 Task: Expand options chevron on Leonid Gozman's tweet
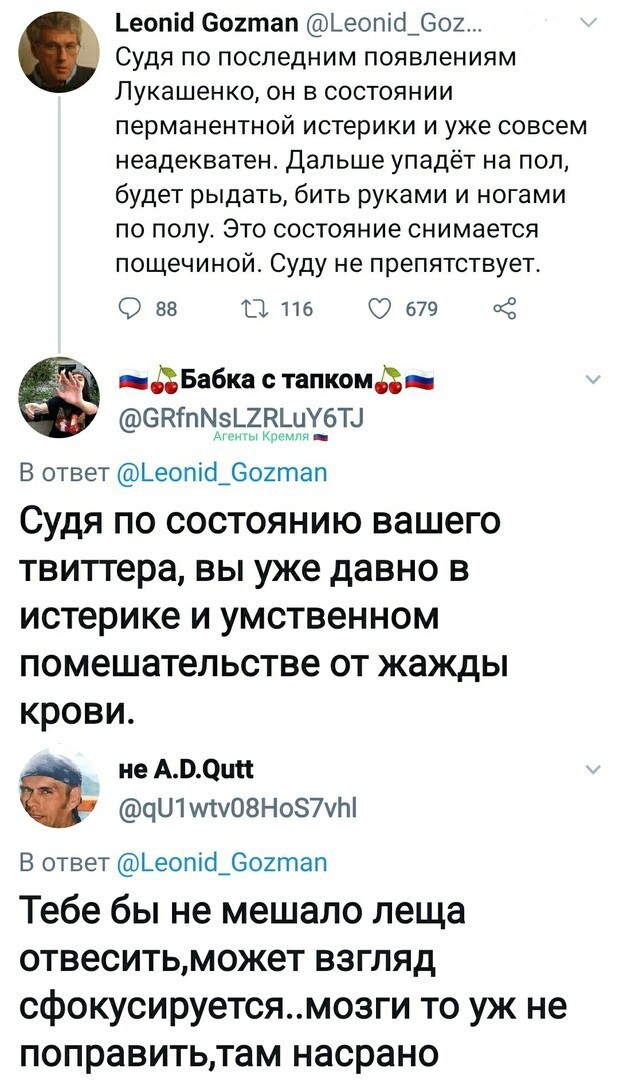click(587, 23)
